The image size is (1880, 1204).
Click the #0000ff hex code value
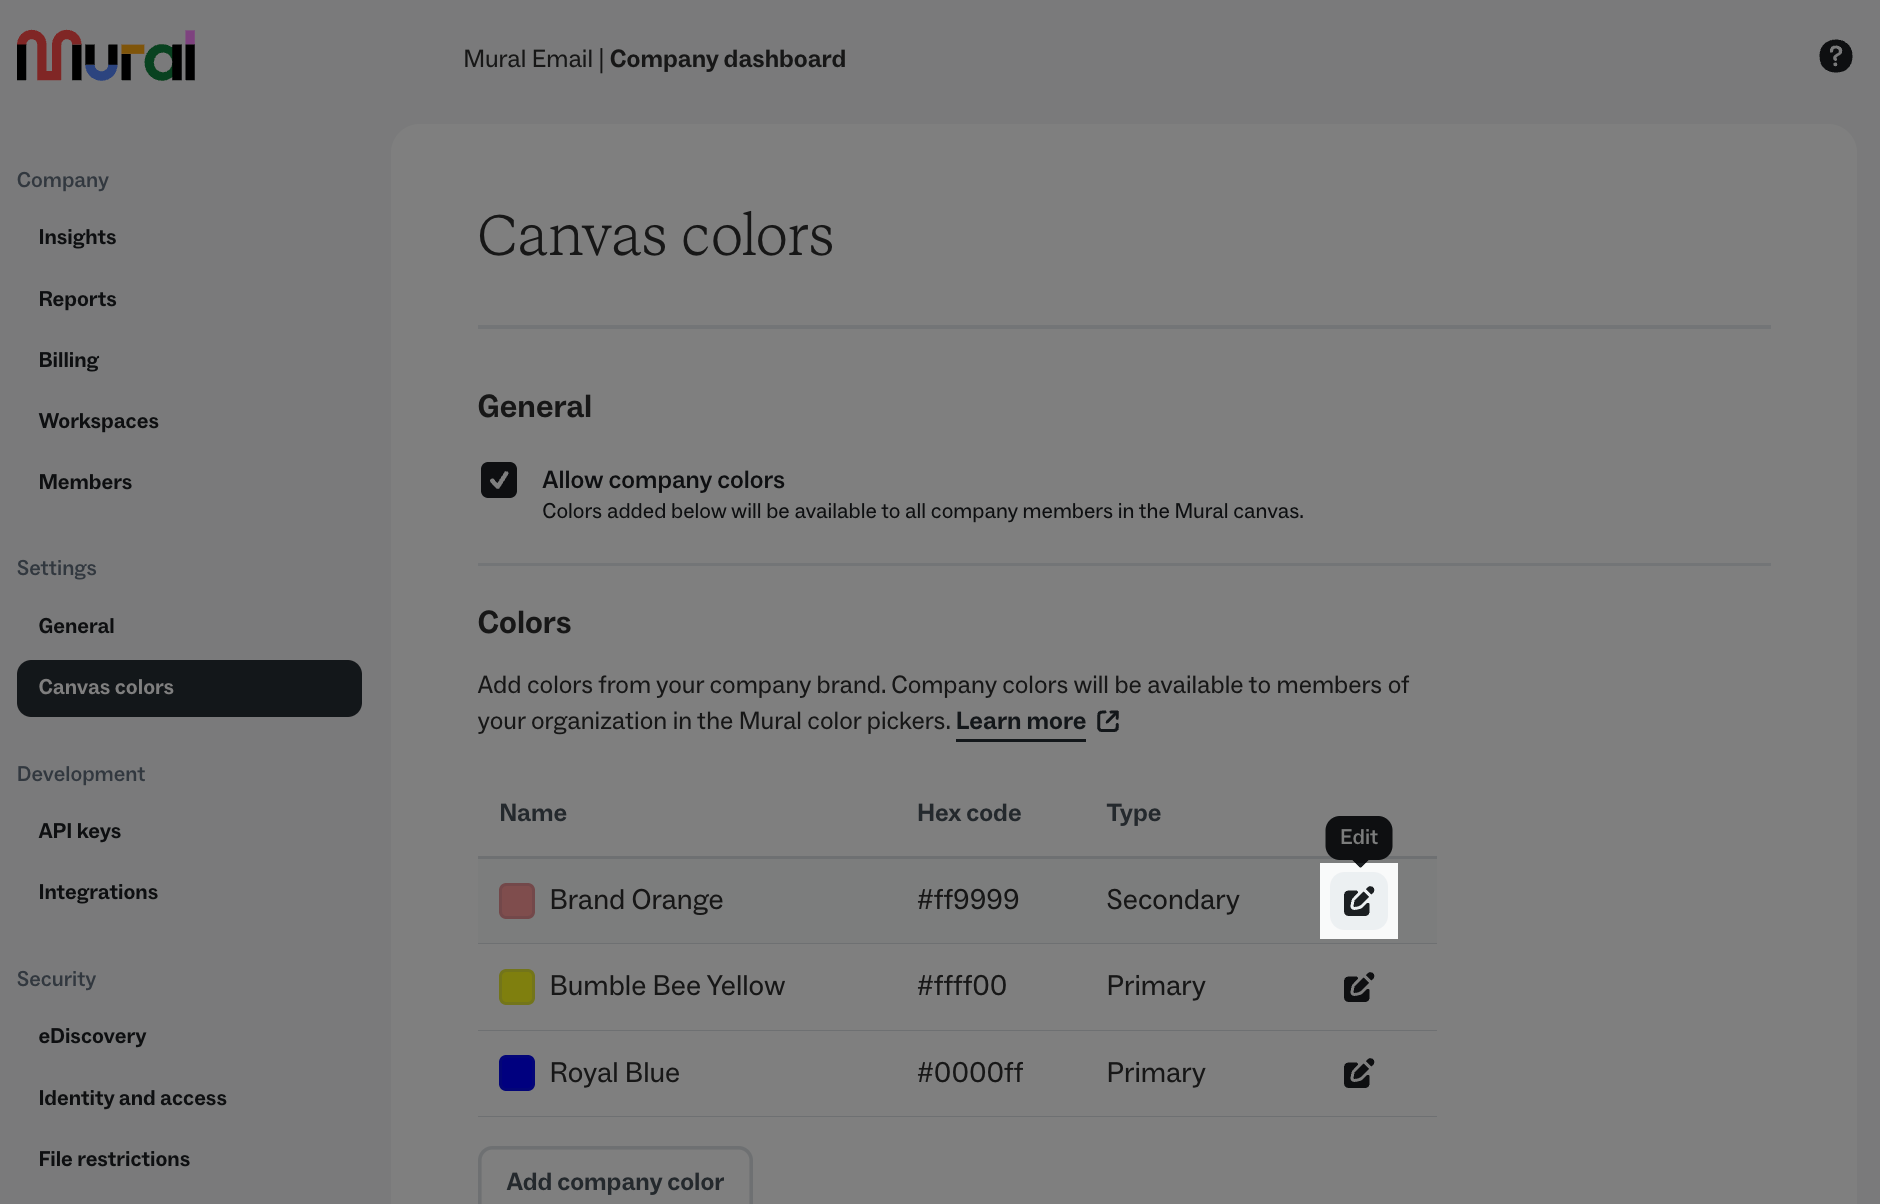click(970, 1073)
